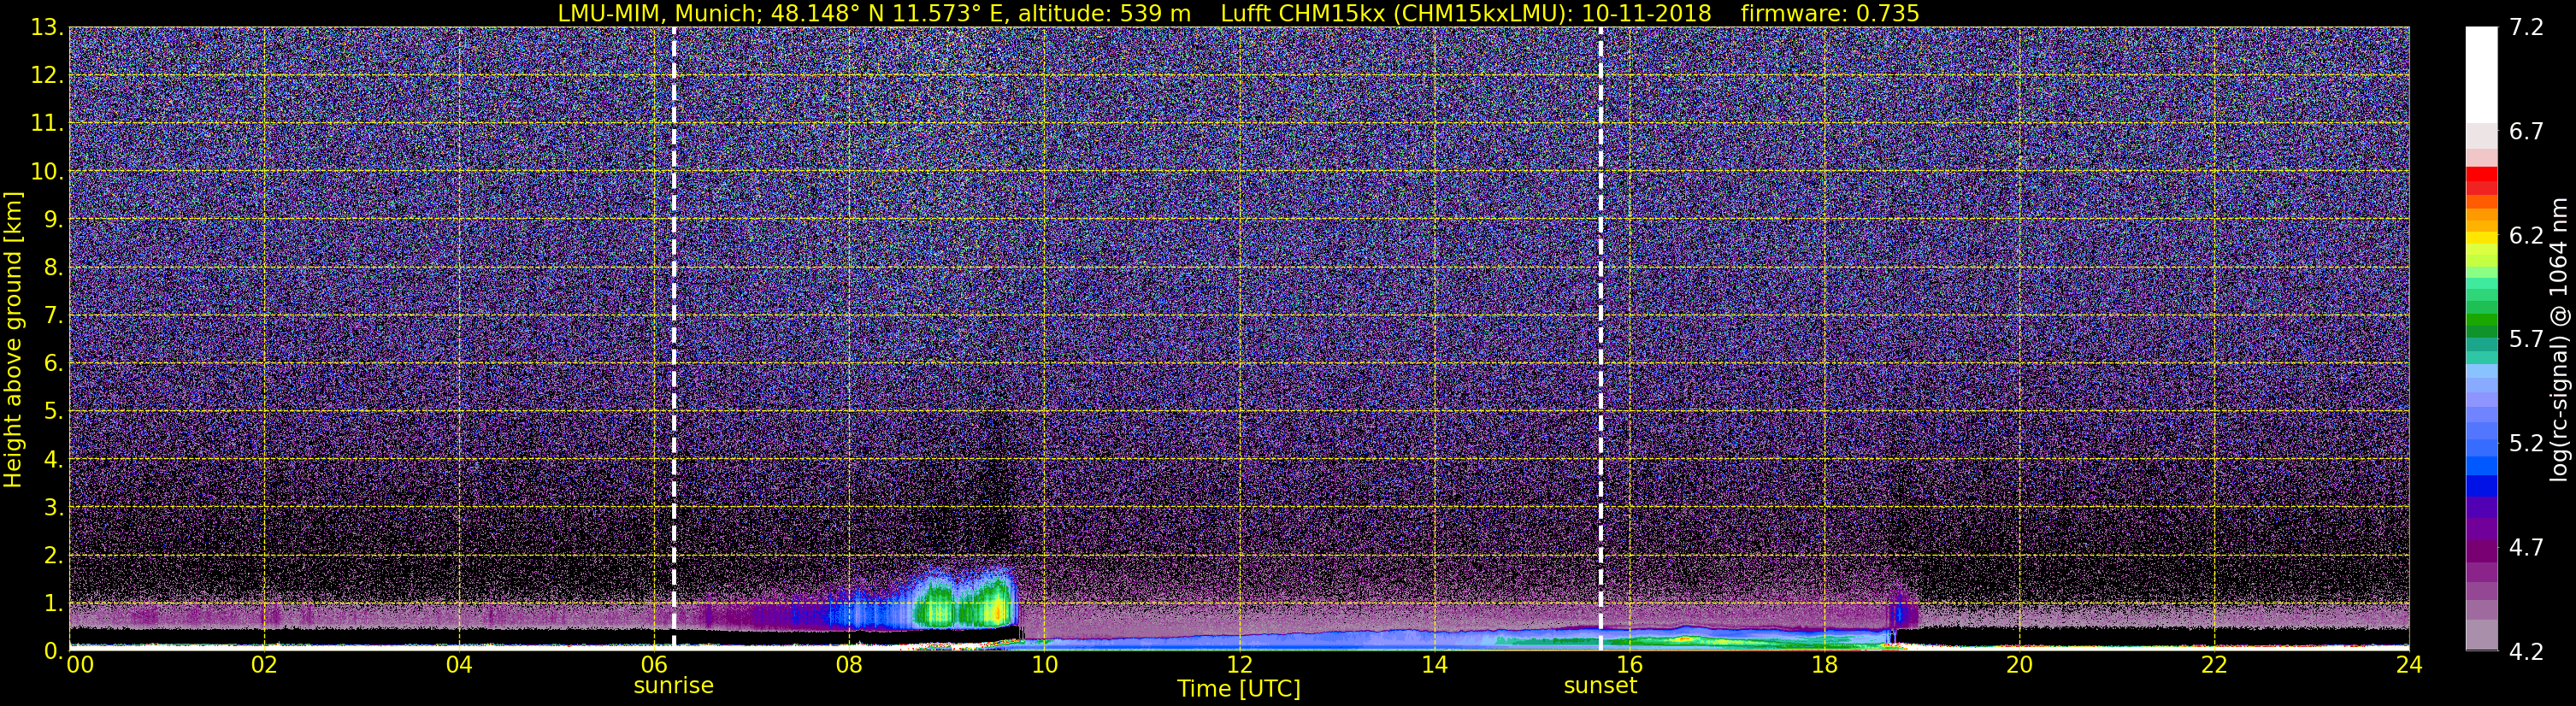Image resolution: width=2576 pixels, height=706 pixels.
Task: Click the 'Height above ground [km]' axis label
Action: pyautogui.click(x=13, y=340)
